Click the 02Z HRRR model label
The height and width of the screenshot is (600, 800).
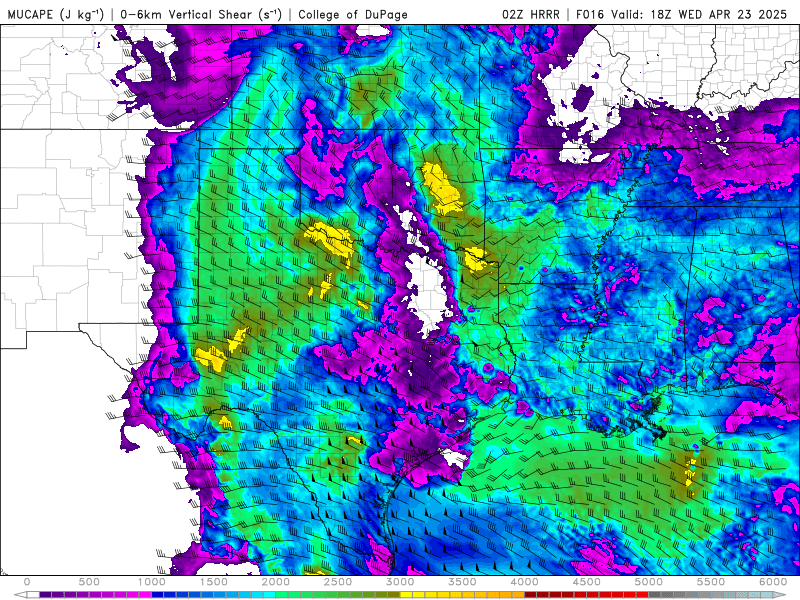point(531,14)
